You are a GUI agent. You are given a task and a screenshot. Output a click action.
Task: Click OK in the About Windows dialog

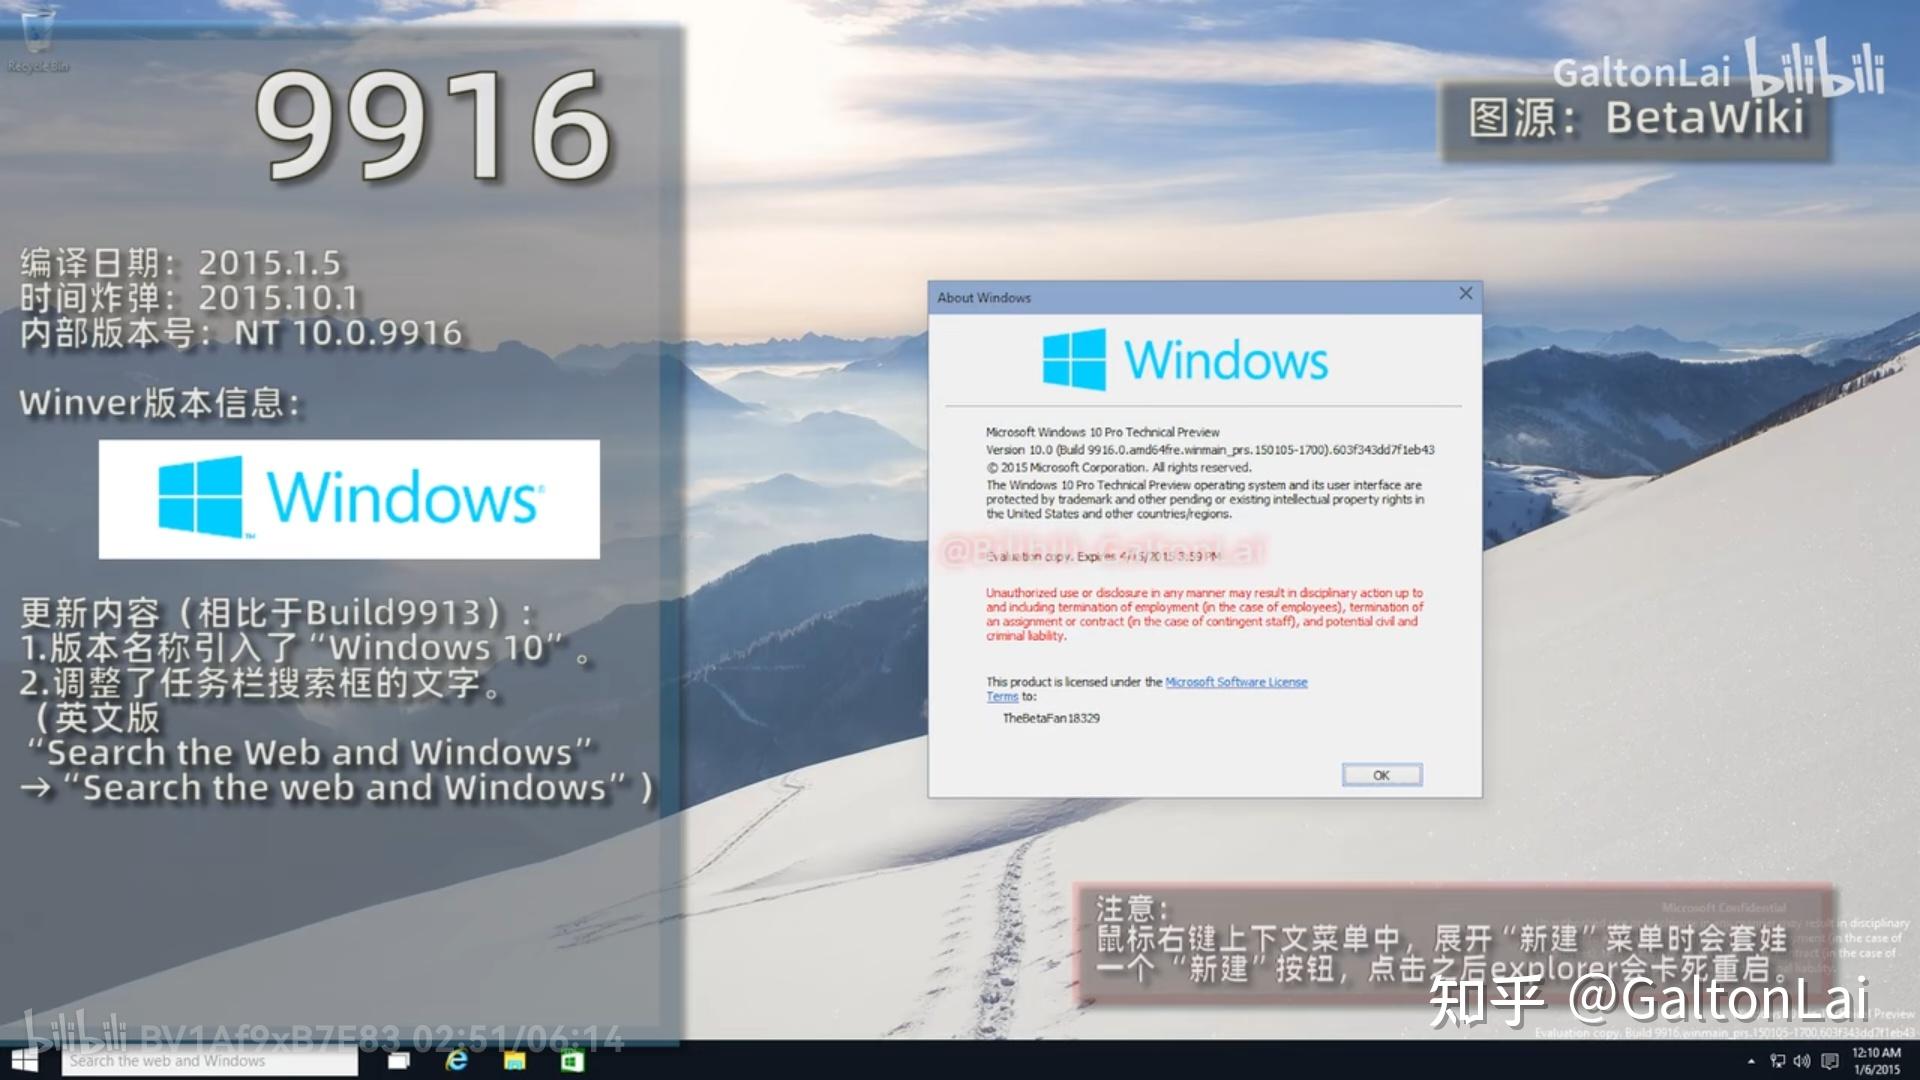tap(1381, 775)
